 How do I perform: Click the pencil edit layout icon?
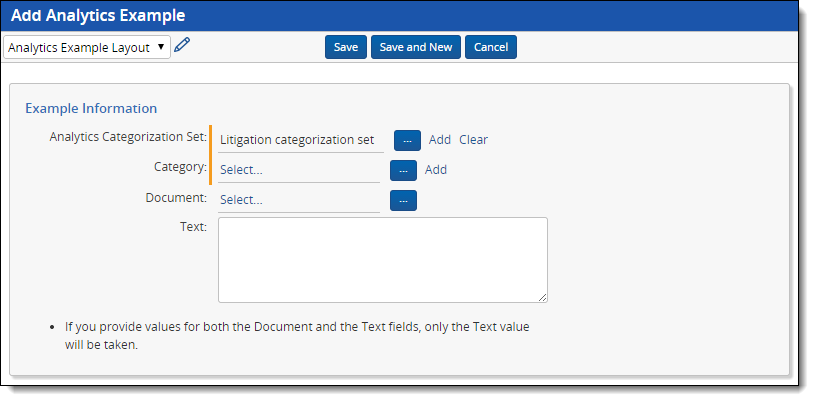click(x=181, y=46)
